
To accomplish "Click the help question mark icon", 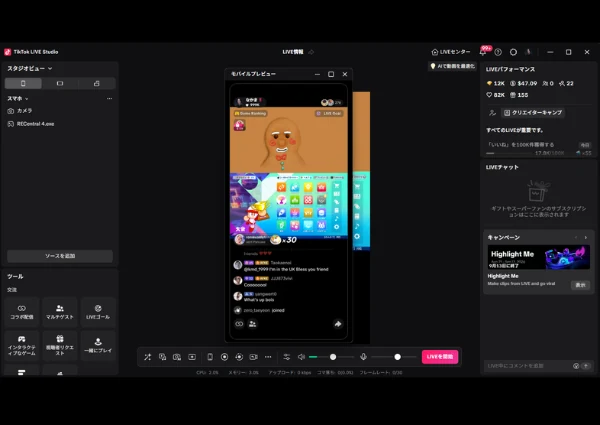I will (x=498, y=52).
